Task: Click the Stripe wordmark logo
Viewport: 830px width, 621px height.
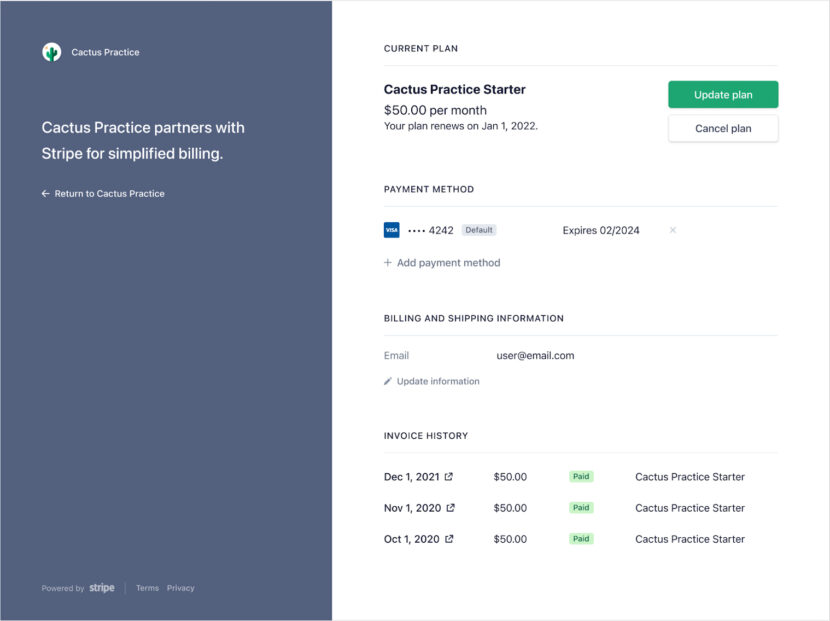Action: [101, 588]
